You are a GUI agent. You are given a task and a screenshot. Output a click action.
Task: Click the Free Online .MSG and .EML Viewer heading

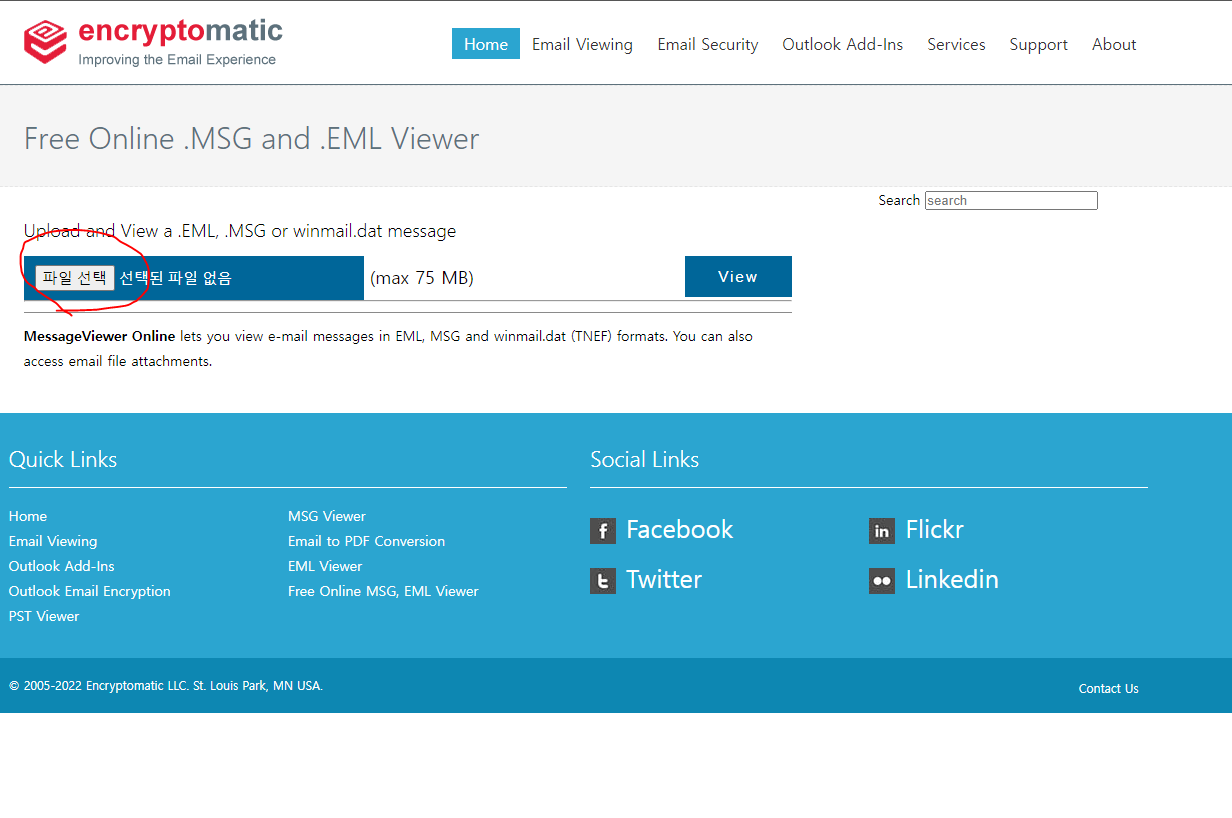252,139
